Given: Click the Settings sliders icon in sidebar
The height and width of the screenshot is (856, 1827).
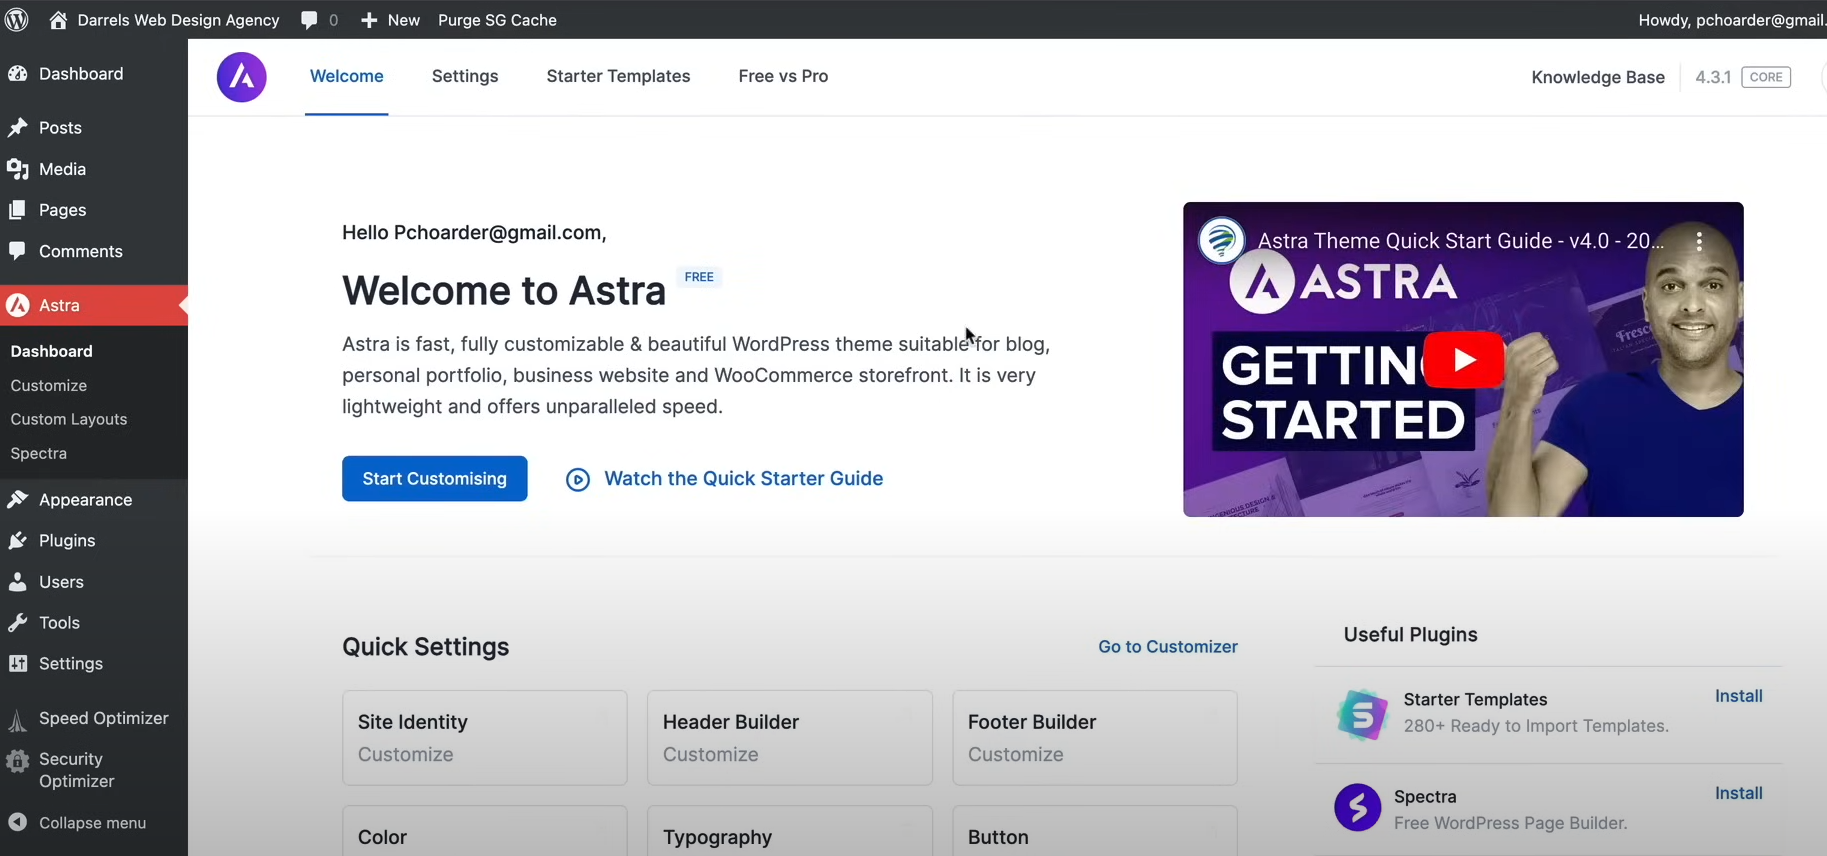Looking at the screenshot, I should [x=18, y=664].
